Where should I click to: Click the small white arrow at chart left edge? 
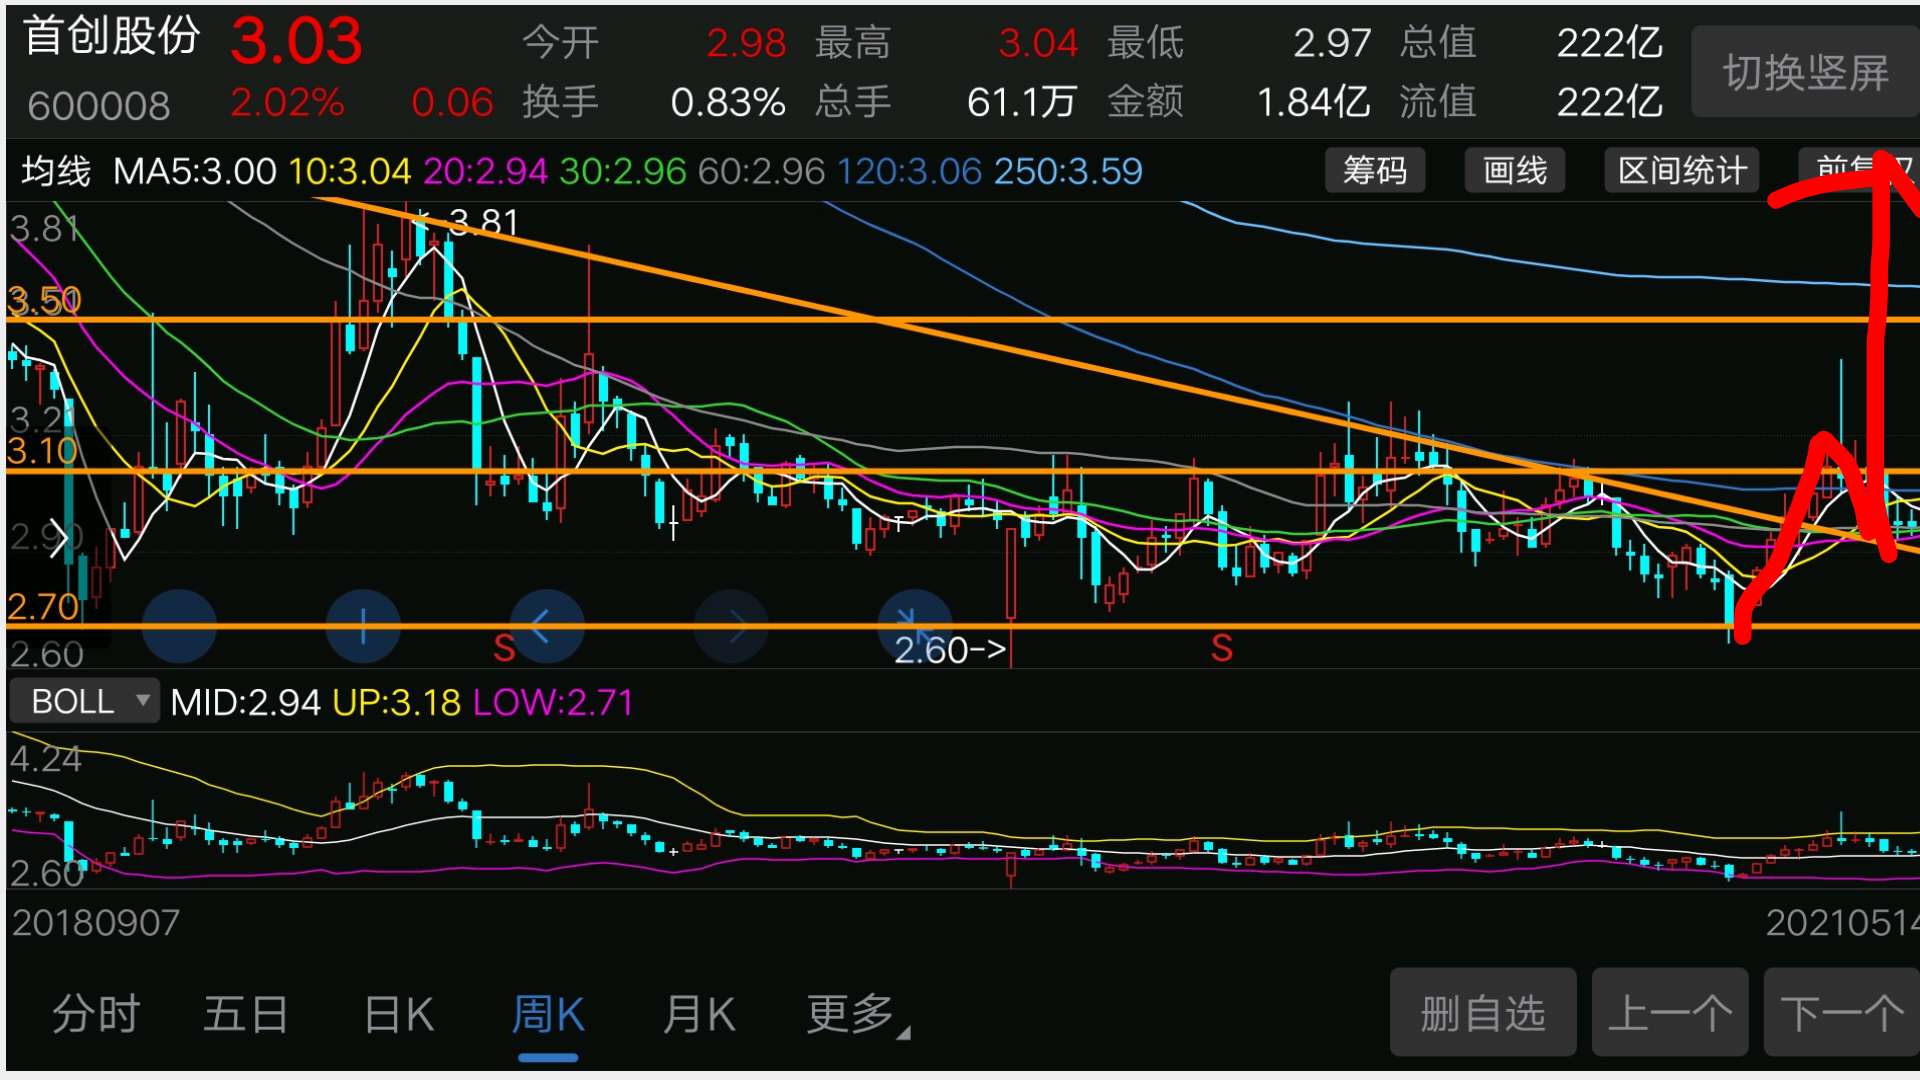click(58, 538)
